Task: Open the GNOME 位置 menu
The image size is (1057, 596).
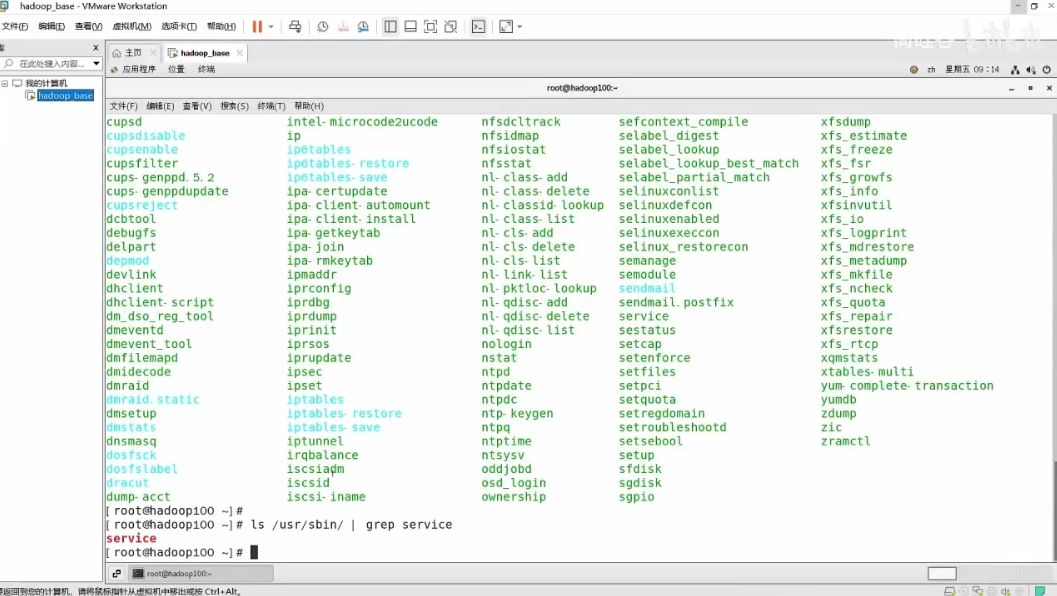Action: click(176, 69)
